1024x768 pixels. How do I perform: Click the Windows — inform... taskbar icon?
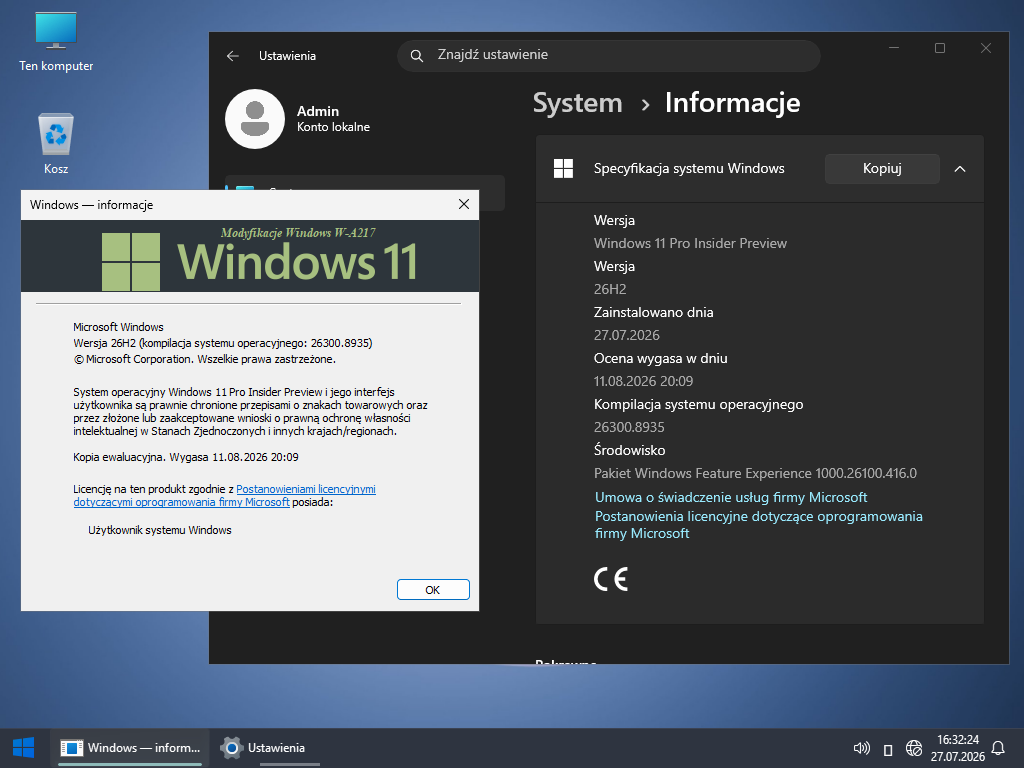point(71,748)
